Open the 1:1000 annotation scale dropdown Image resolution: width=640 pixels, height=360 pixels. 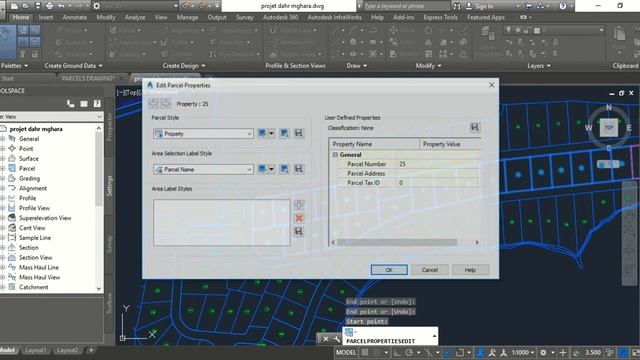[x=522, y=353]
